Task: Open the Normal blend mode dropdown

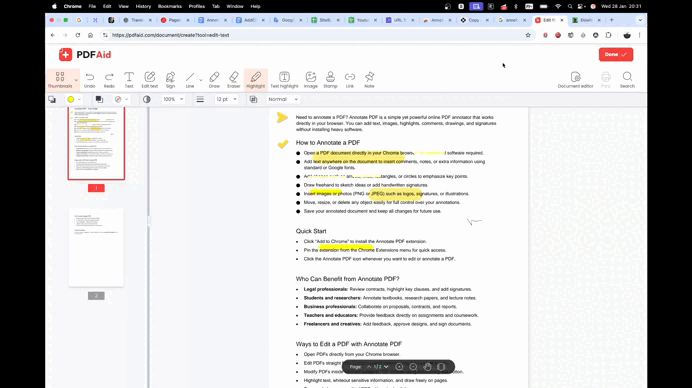Action: tap(283, 99)
